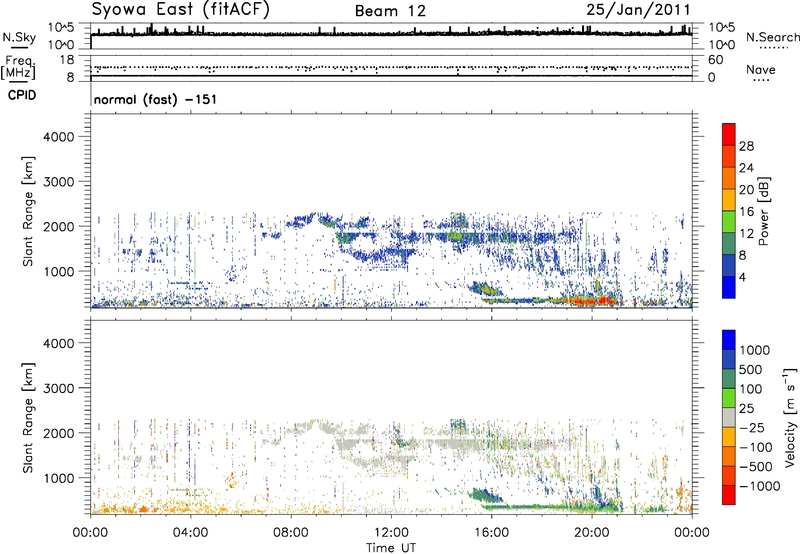Viewport: 800px width, 554px height.
Task: Click the '04:00' time tick label
Action: click(x=190, y=533)
